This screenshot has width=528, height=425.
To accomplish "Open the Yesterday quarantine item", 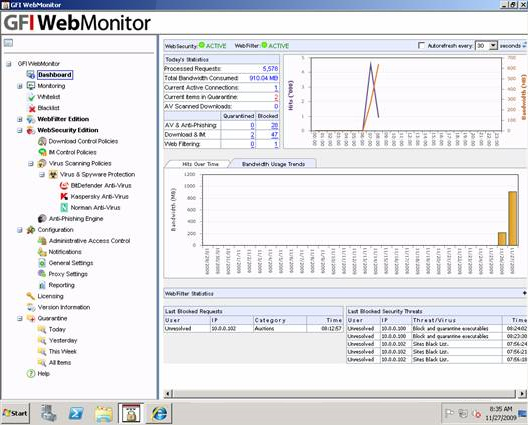I will coord(63,340).
